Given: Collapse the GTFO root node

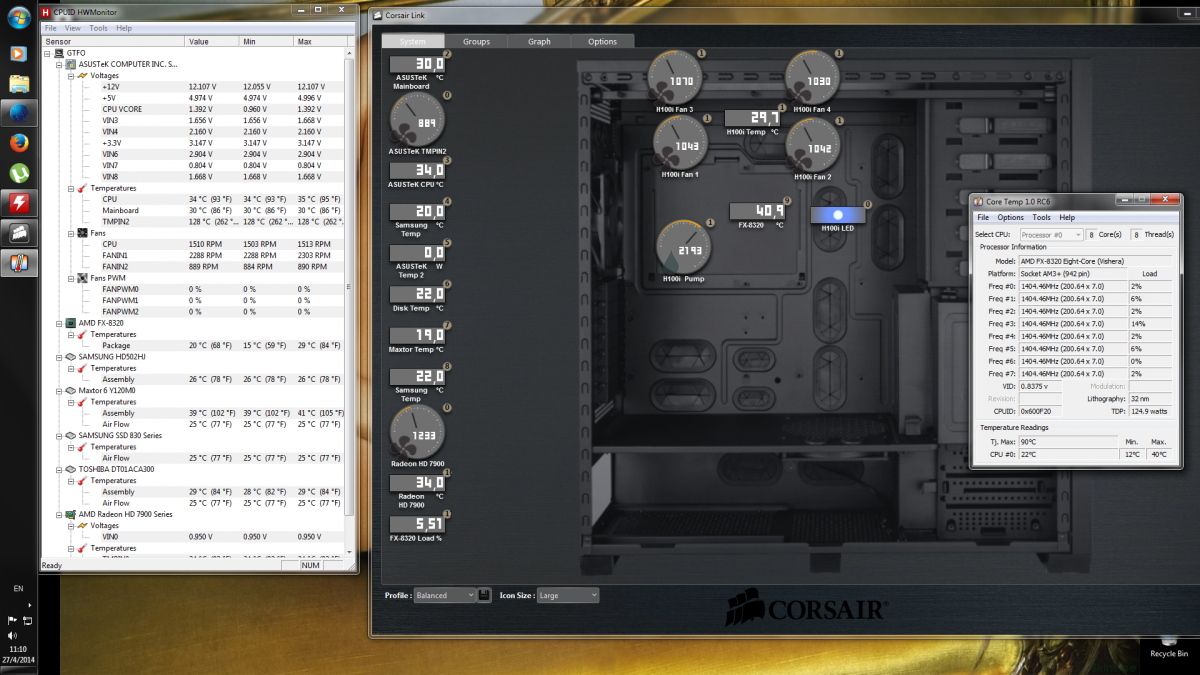Looking at the screenshot, I should point(48,53).
